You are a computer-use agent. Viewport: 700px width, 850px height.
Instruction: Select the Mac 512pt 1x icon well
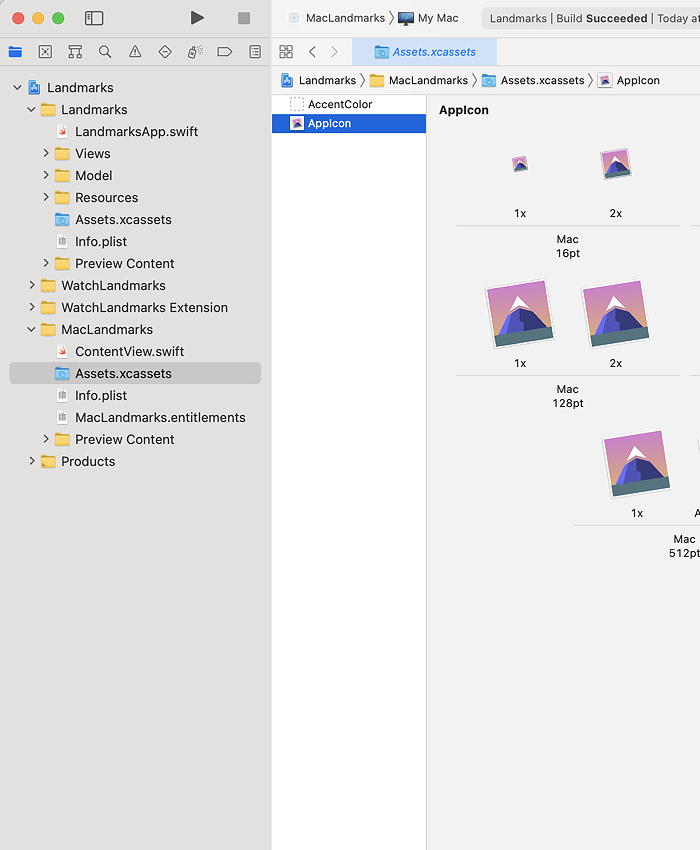[x=637, y=464]
